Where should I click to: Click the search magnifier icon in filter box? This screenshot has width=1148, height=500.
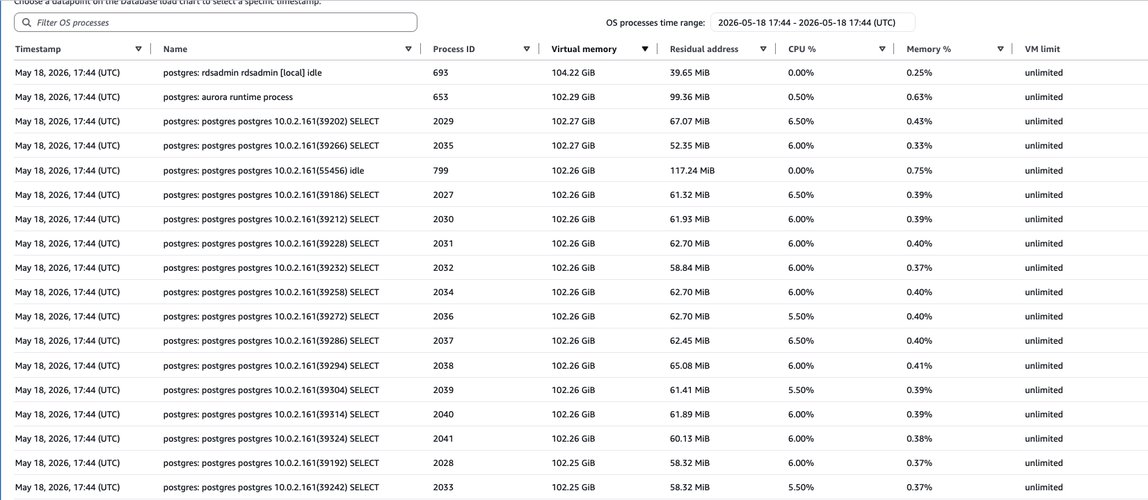27,23
